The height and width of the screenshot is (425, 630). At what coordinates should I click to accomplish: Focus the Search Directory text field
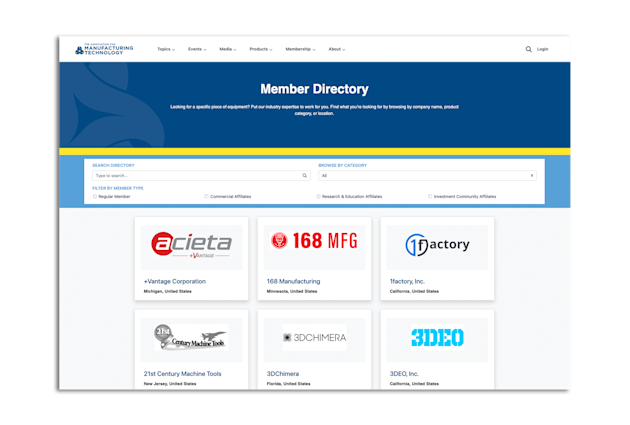tap(201, 176)
